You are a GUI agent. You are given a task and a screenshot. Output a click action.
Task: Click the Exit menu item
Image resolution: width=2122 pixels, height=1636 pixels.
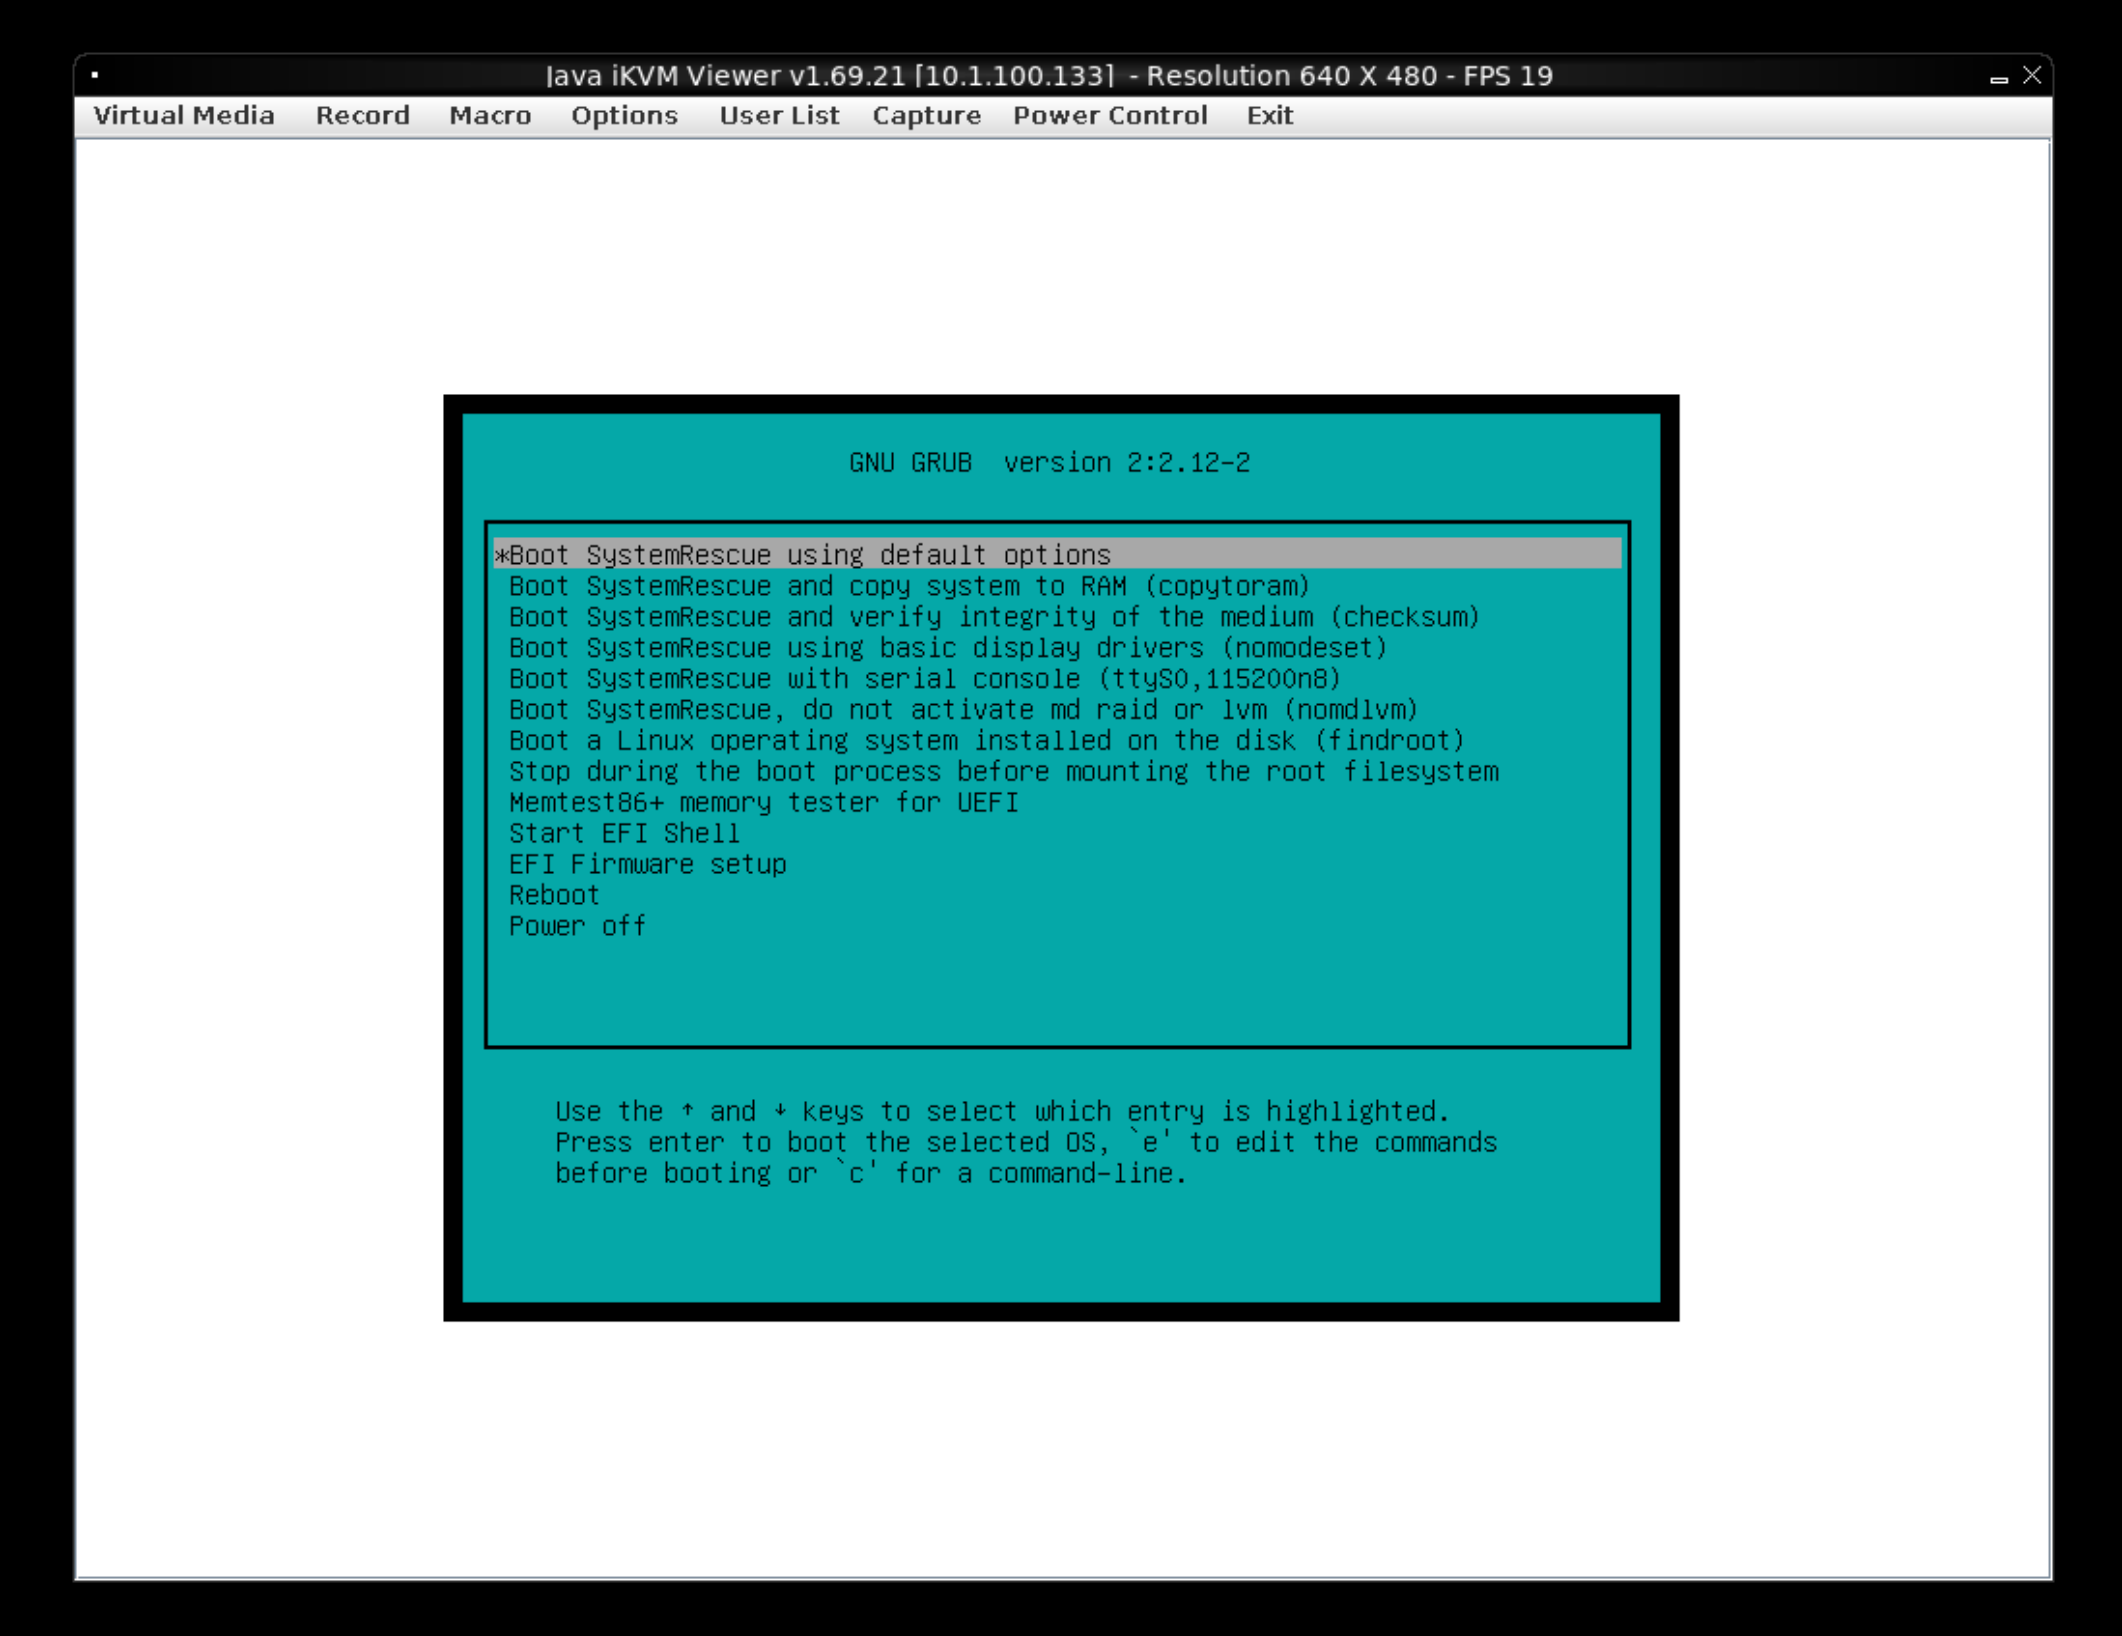pos(1270,116)
